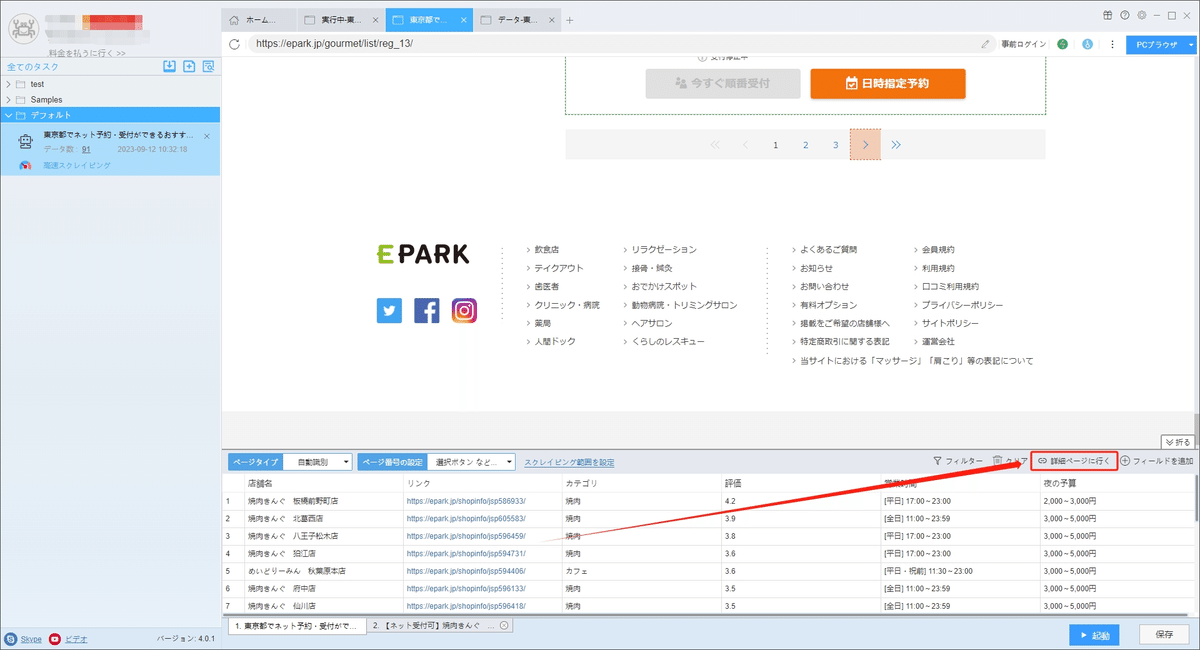Image resolution: width=1200 pixels, height=650 pixels.
Task: Click the Twitter icon under EPARK logo
Action: [x=389, y=310]
